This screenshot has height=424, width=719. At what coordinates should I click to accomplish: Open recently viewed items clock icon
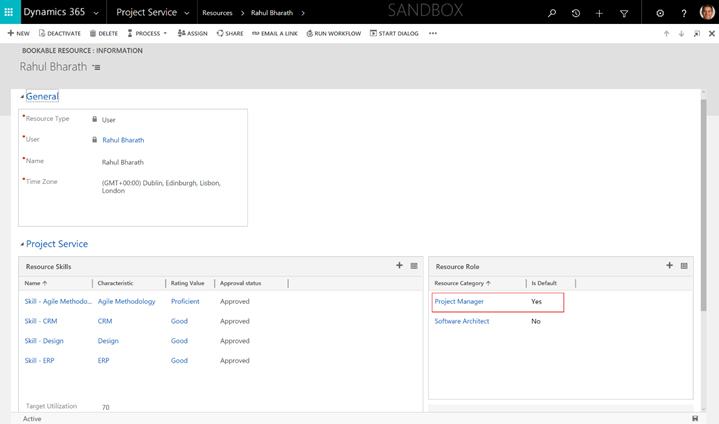click(575, 13)
